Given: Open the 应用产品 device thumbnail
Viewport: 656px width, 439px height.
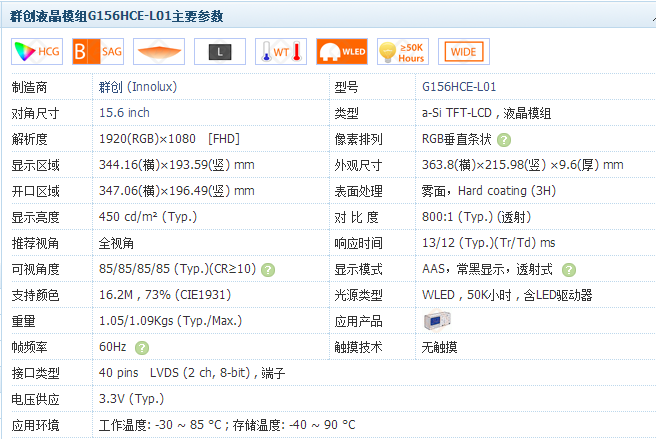Looking at the screenshot, I should (x=438, y=321).
